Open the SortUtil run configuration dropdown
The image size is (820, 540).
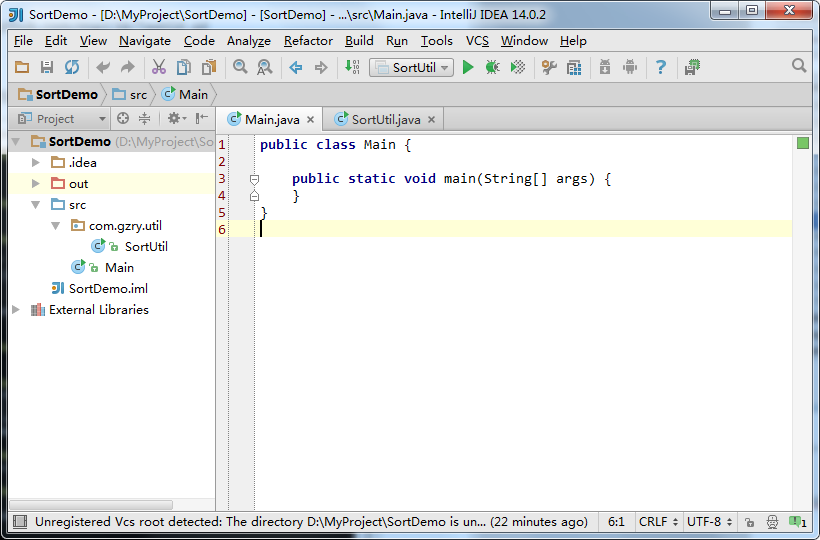(411, 67)
